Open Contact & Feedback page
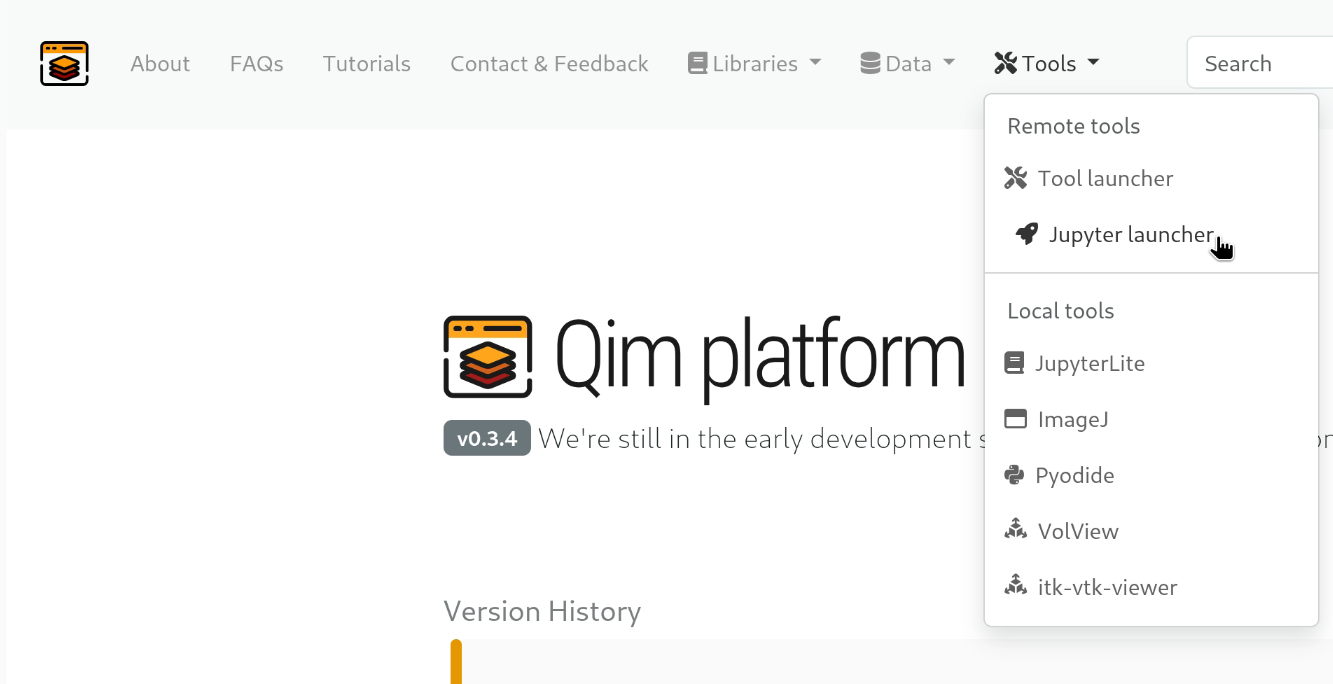The image size is (1333, 684). click(549, 64)
